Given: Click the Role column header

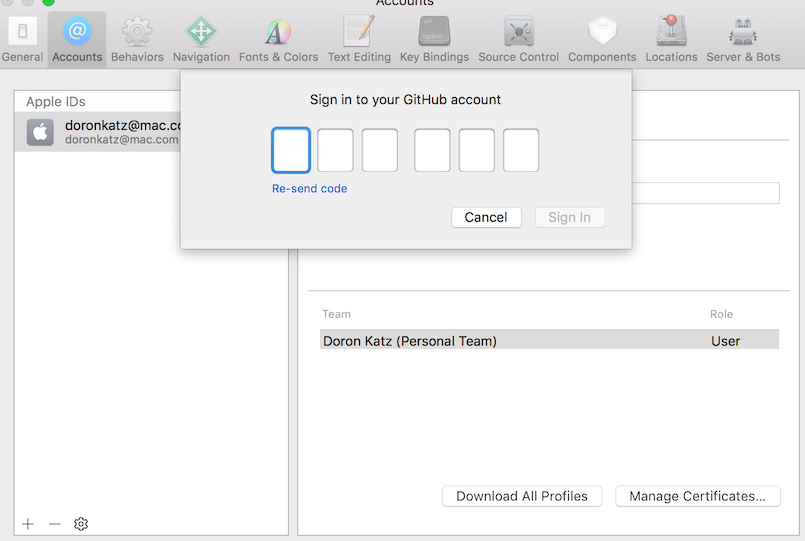Looking at the screenshot, I should point(721,314).
